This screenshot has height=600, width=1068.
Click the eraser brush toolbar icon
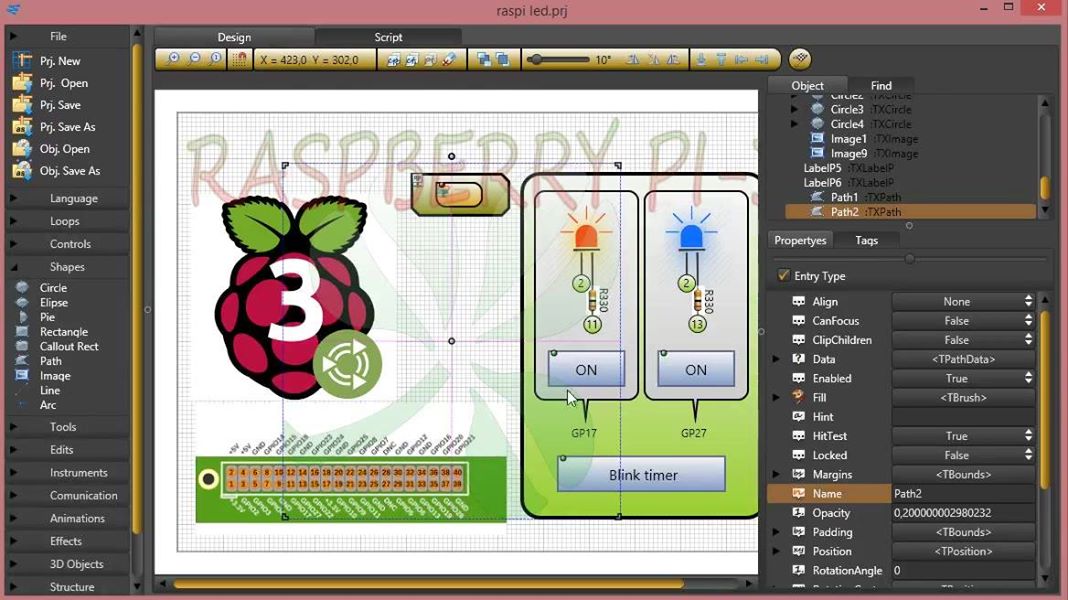click(x=449, y=59)
